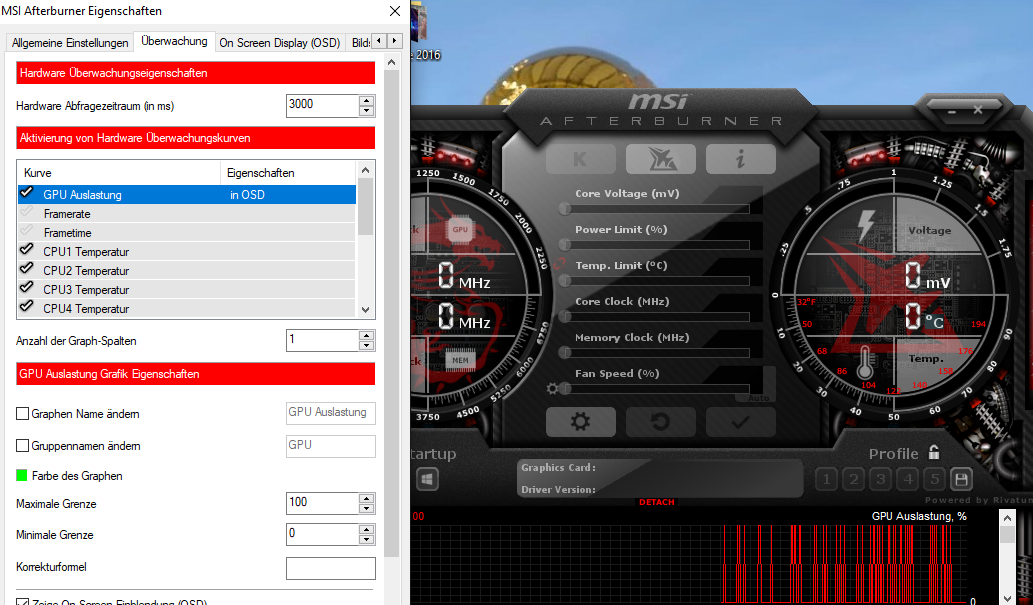Click the Kombustor K button in Afterburner

click(x=580, y=159)
